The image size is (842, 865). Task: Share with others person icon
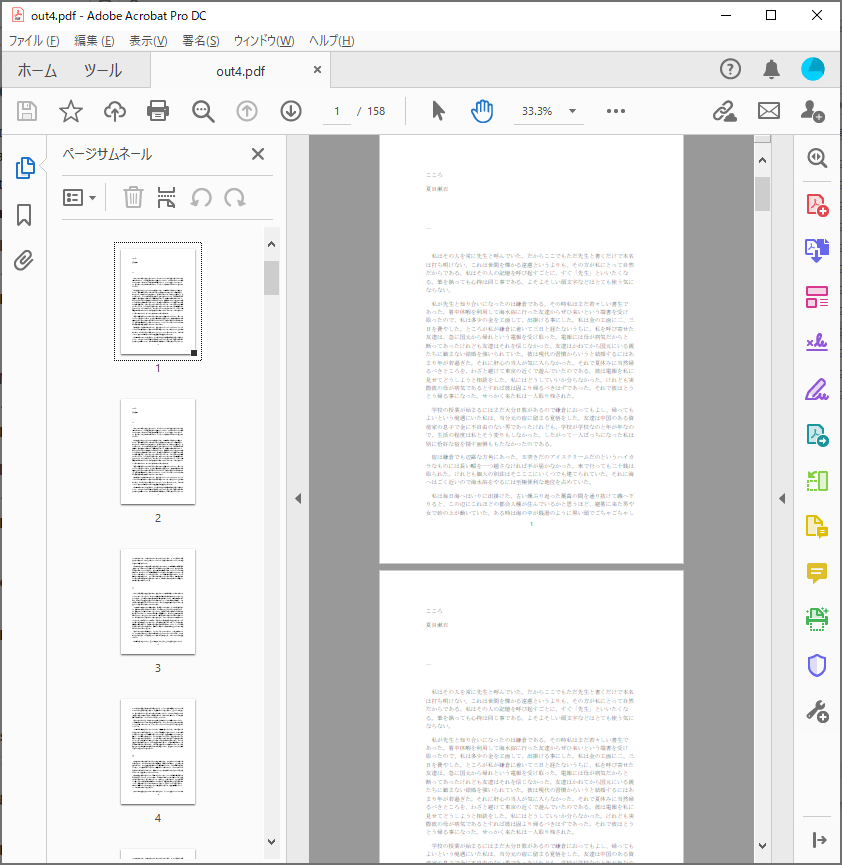tap(813, 111)
